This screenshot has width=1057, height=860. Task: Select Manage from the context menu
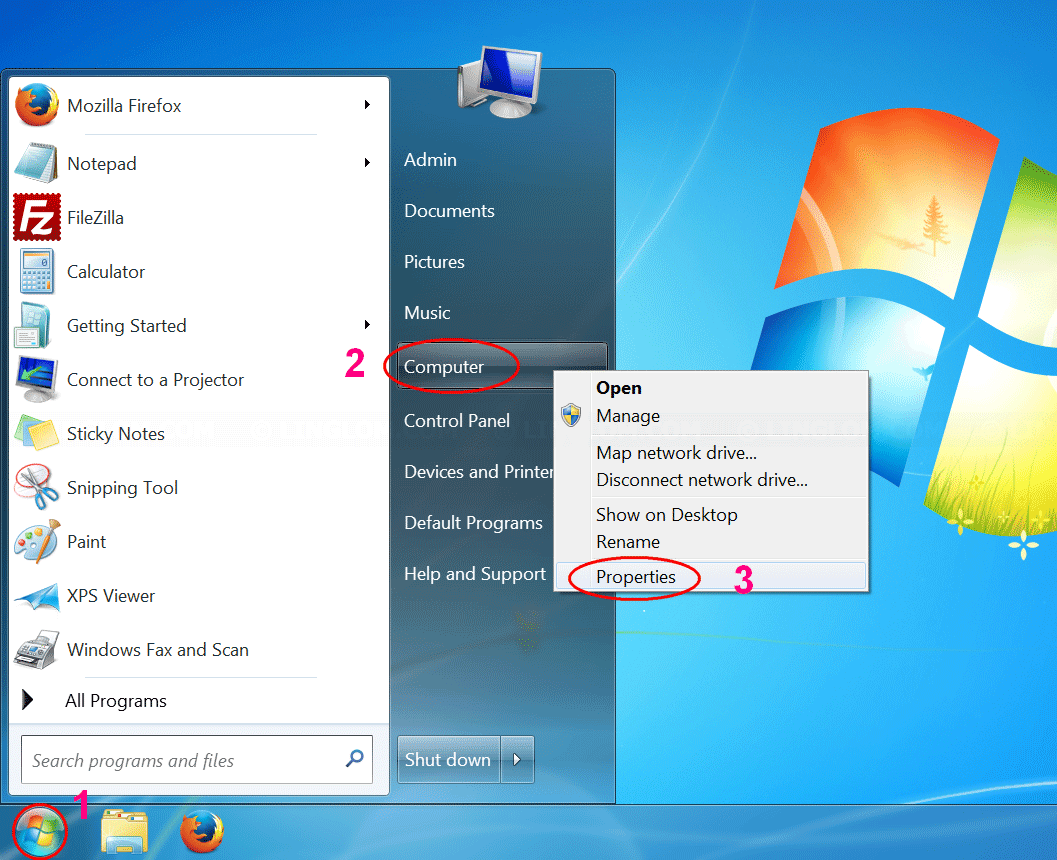pyautogui.click(x=628, y=416)
